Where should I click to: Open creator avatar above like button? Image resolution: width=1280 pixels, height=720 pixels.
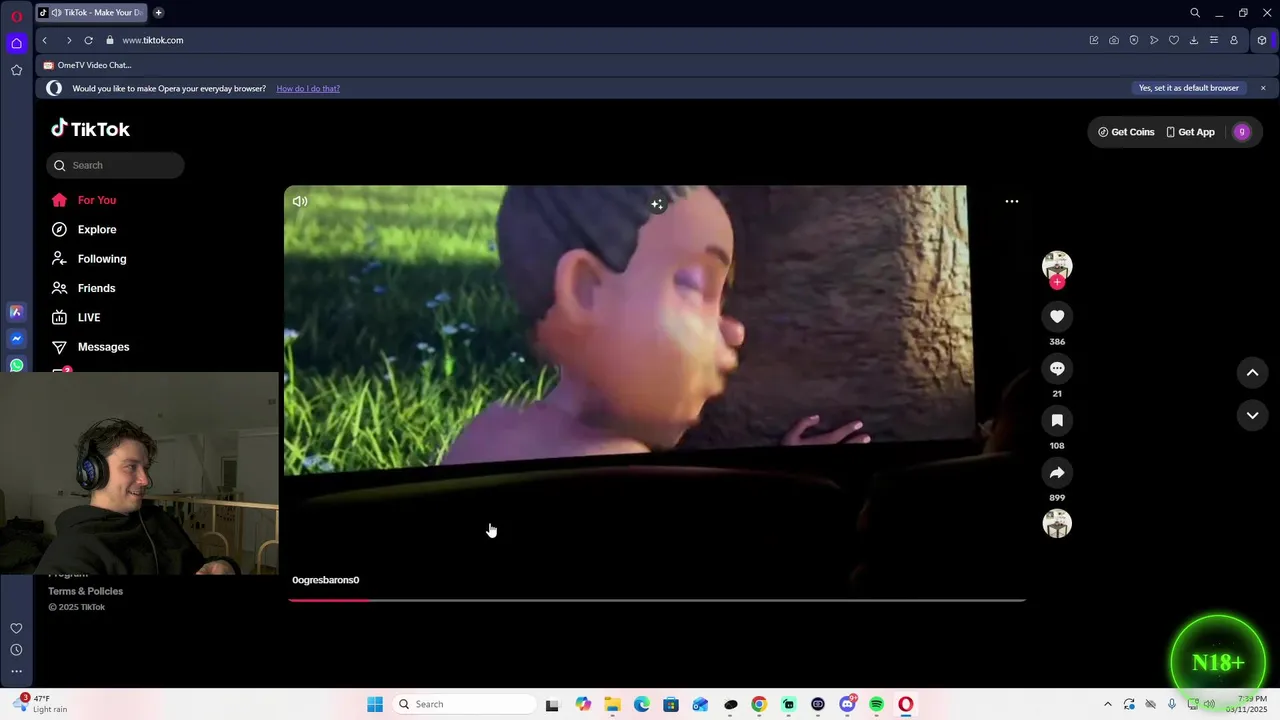pos(1057,265)
